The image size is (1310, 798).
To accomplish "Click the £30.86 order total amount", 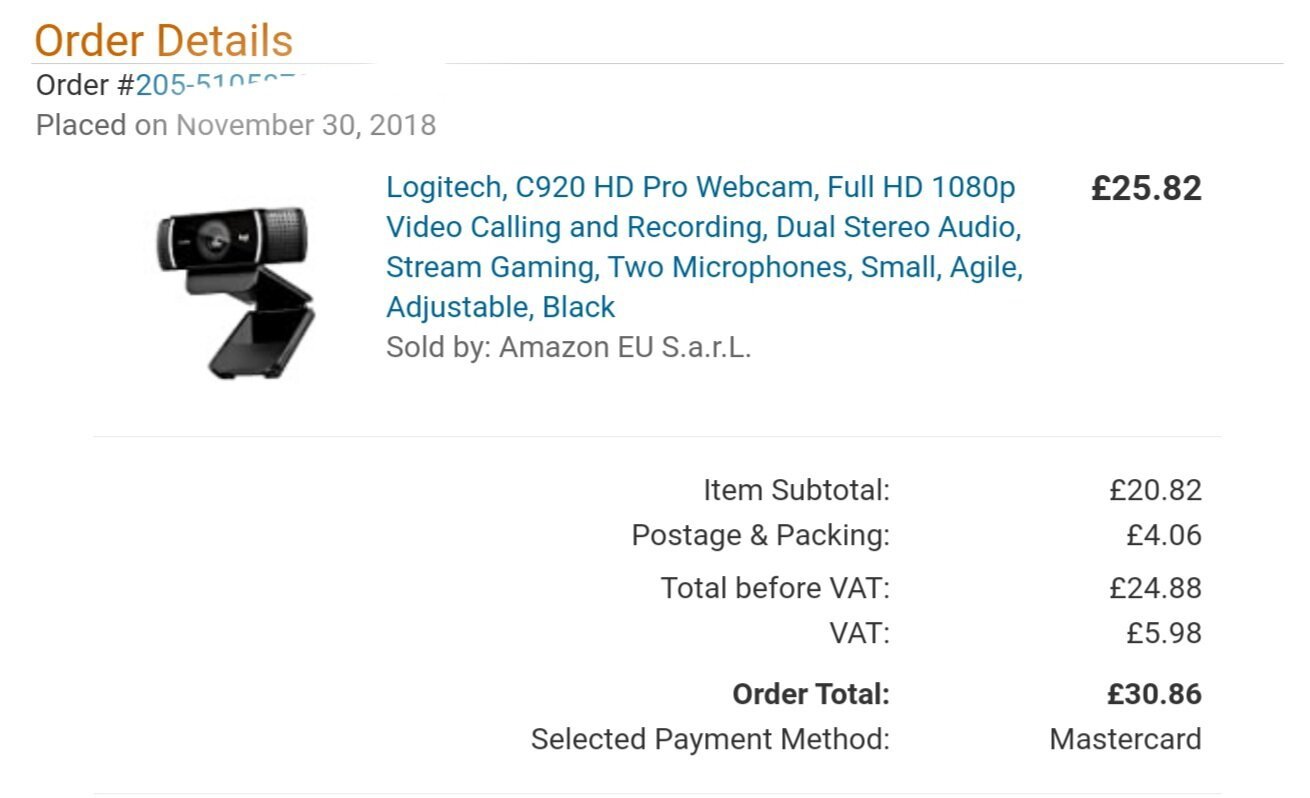I will click(1154, 694).
